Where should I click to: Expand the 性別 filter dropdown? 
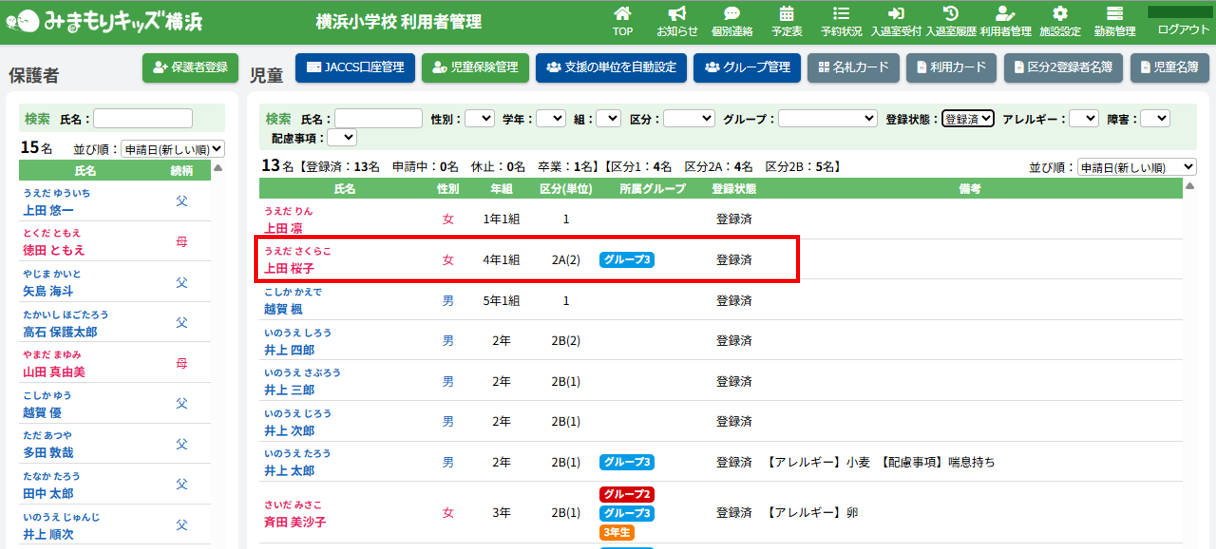[x=479, y=118]
